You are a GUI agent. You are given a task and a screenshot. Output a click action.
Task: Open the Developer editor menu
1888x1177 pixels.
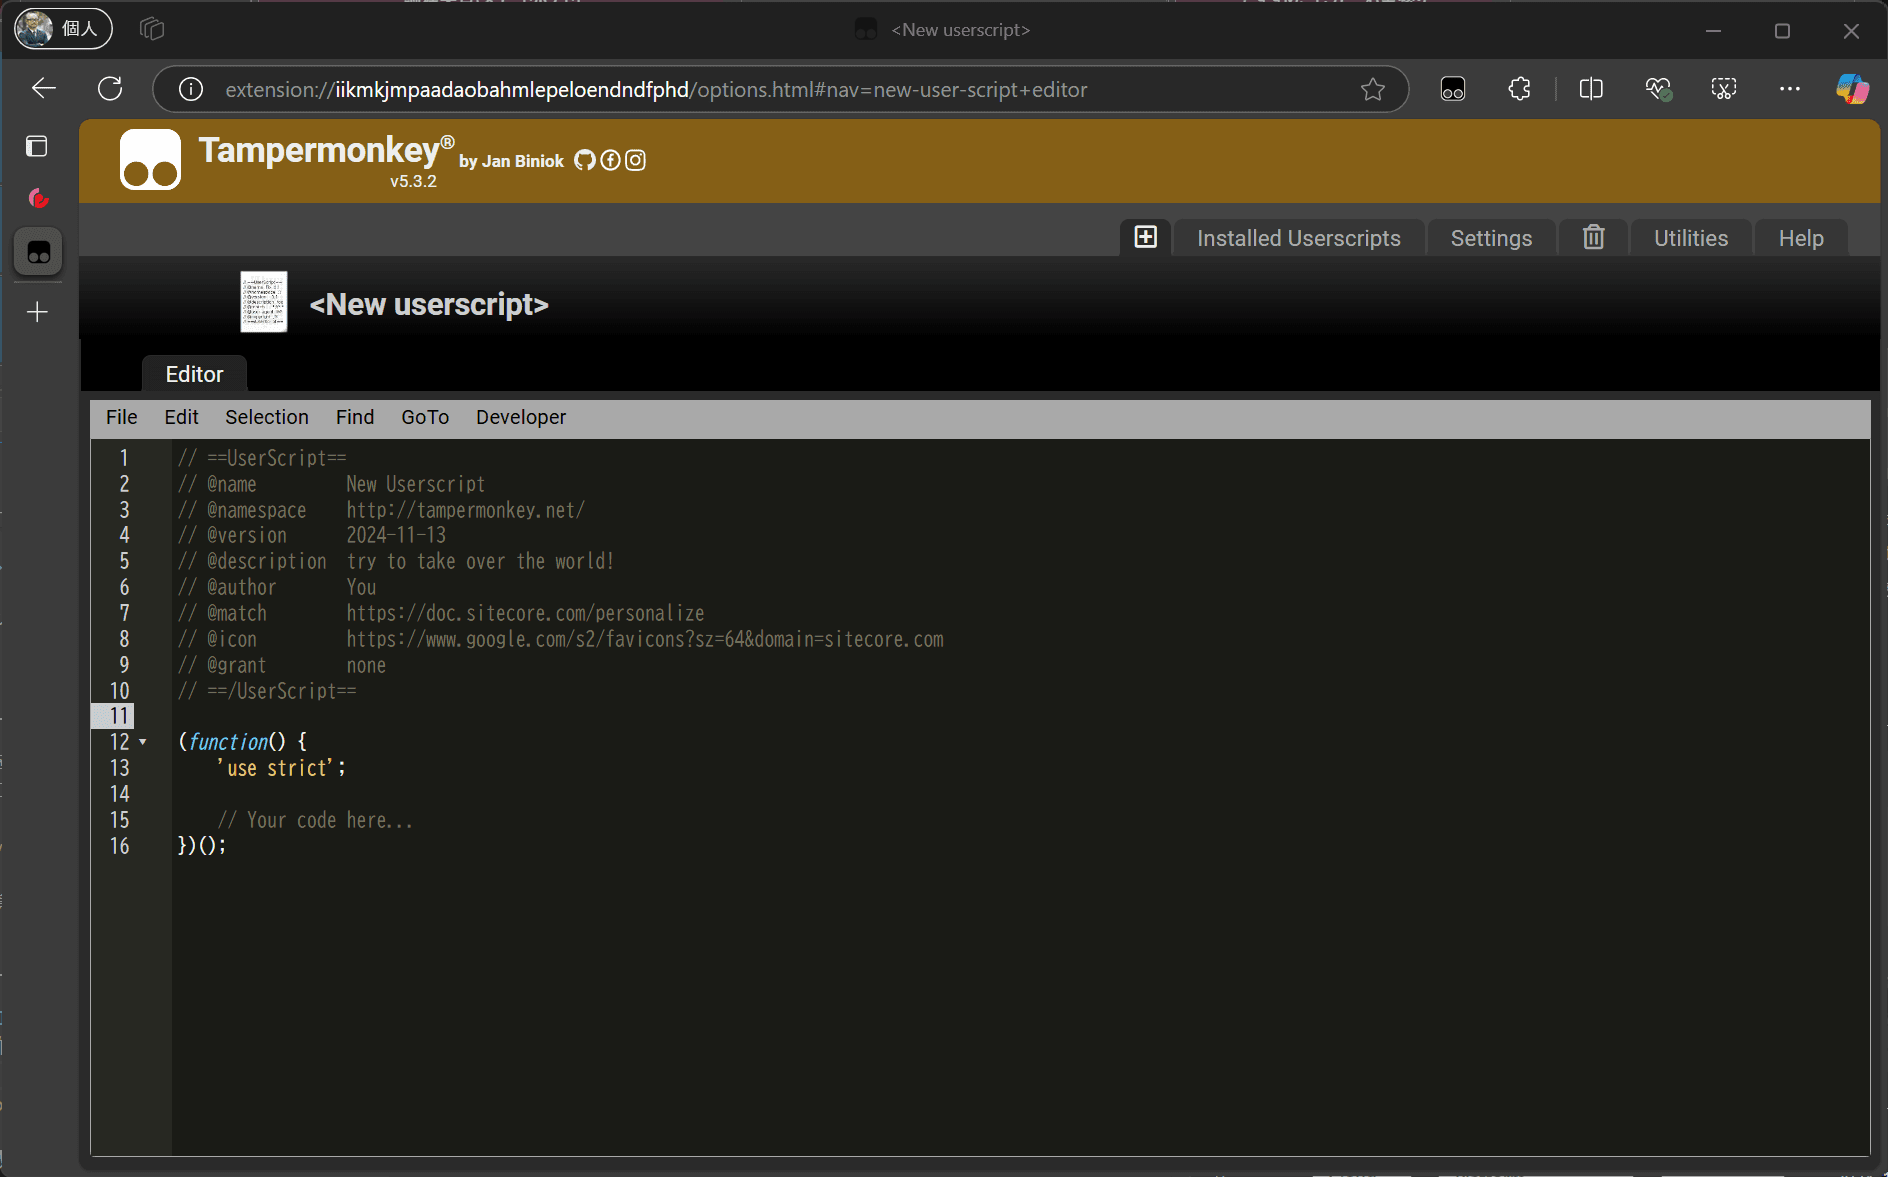click(x=520, y=417)
